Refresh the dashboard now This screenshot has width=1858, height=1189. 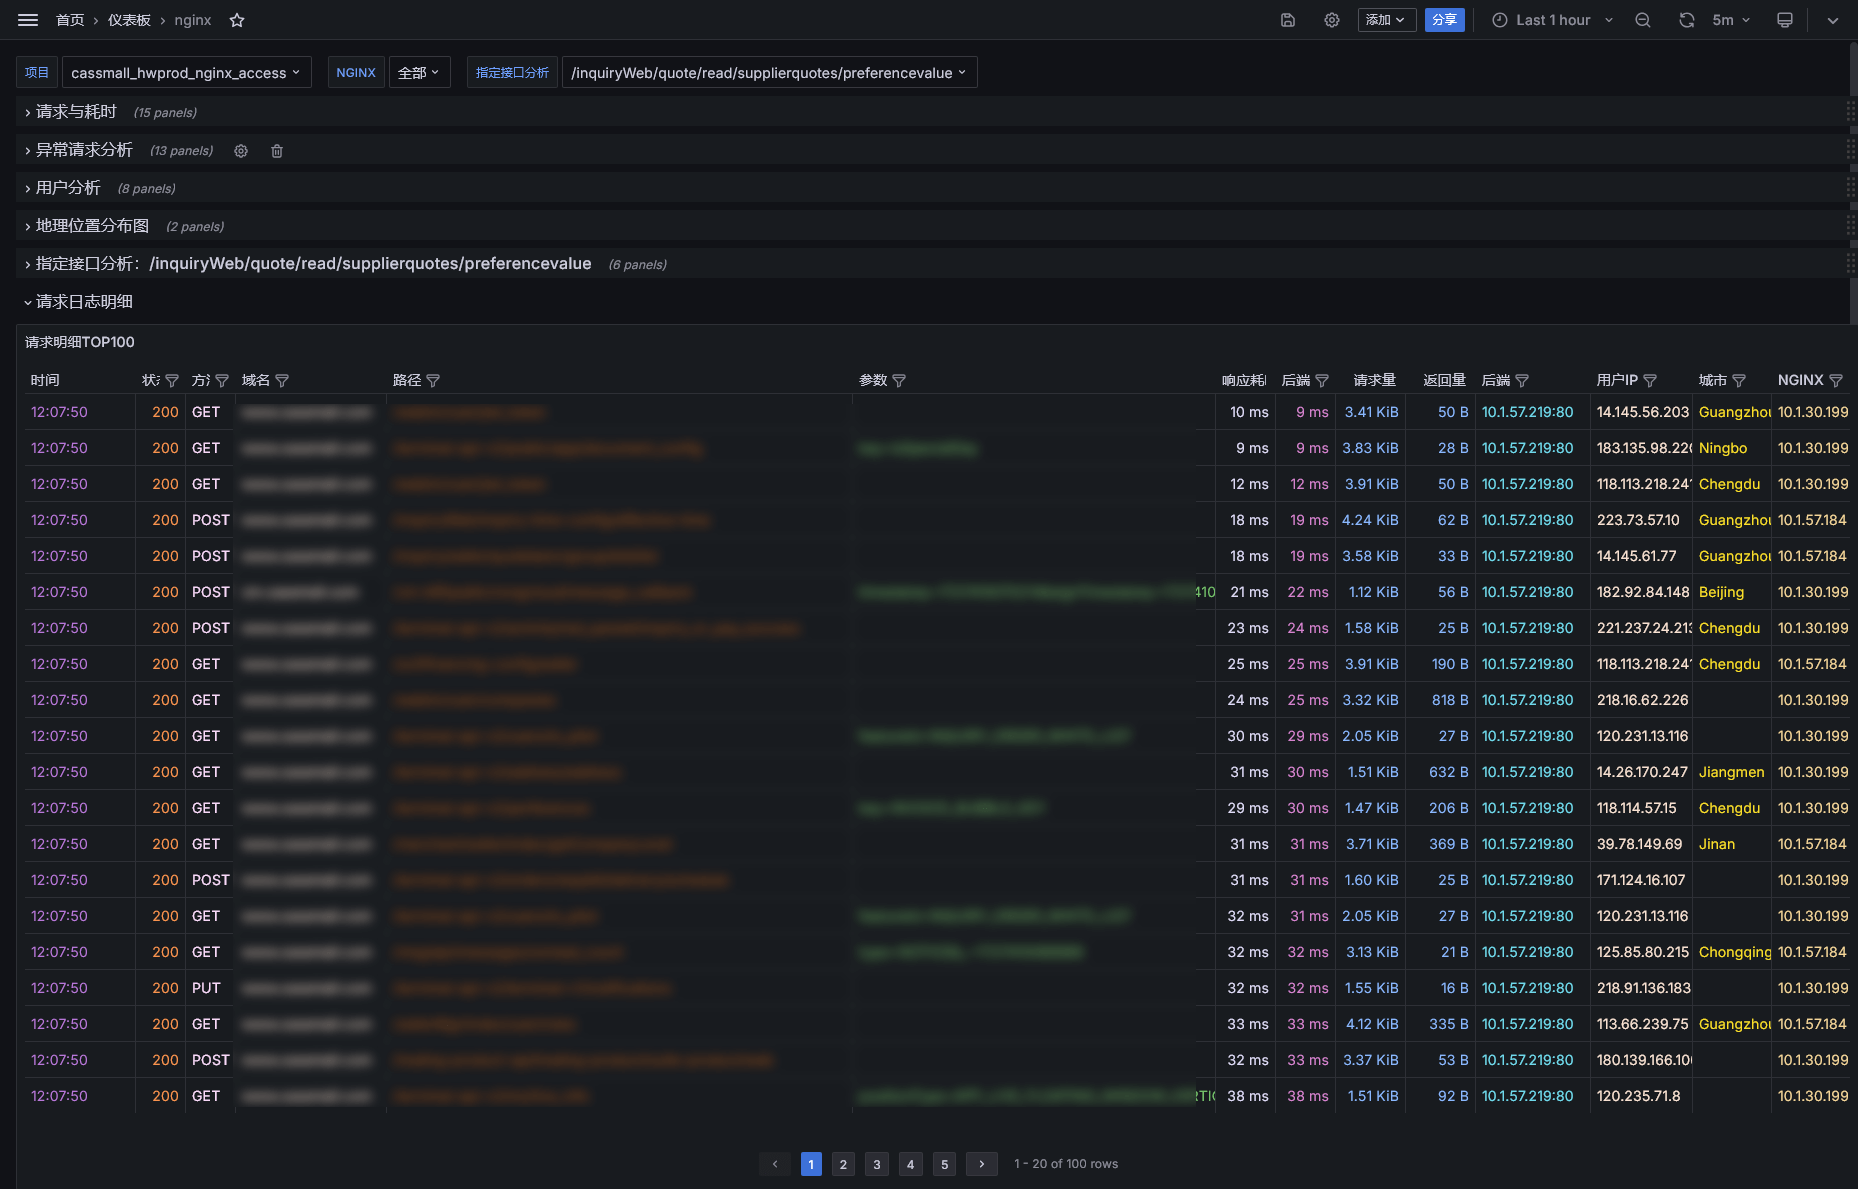pyautogui.click(x=1687, y=20)
